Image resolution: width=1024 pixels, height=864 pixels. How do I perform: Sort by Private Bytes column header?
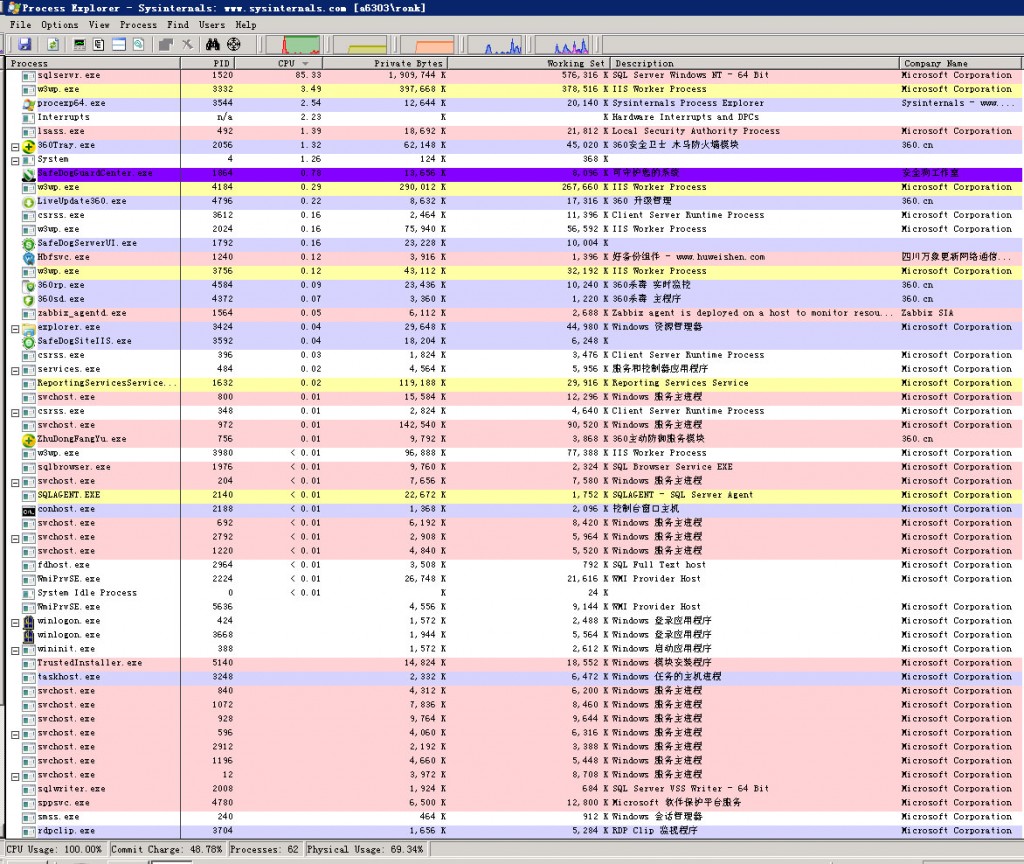408,63
